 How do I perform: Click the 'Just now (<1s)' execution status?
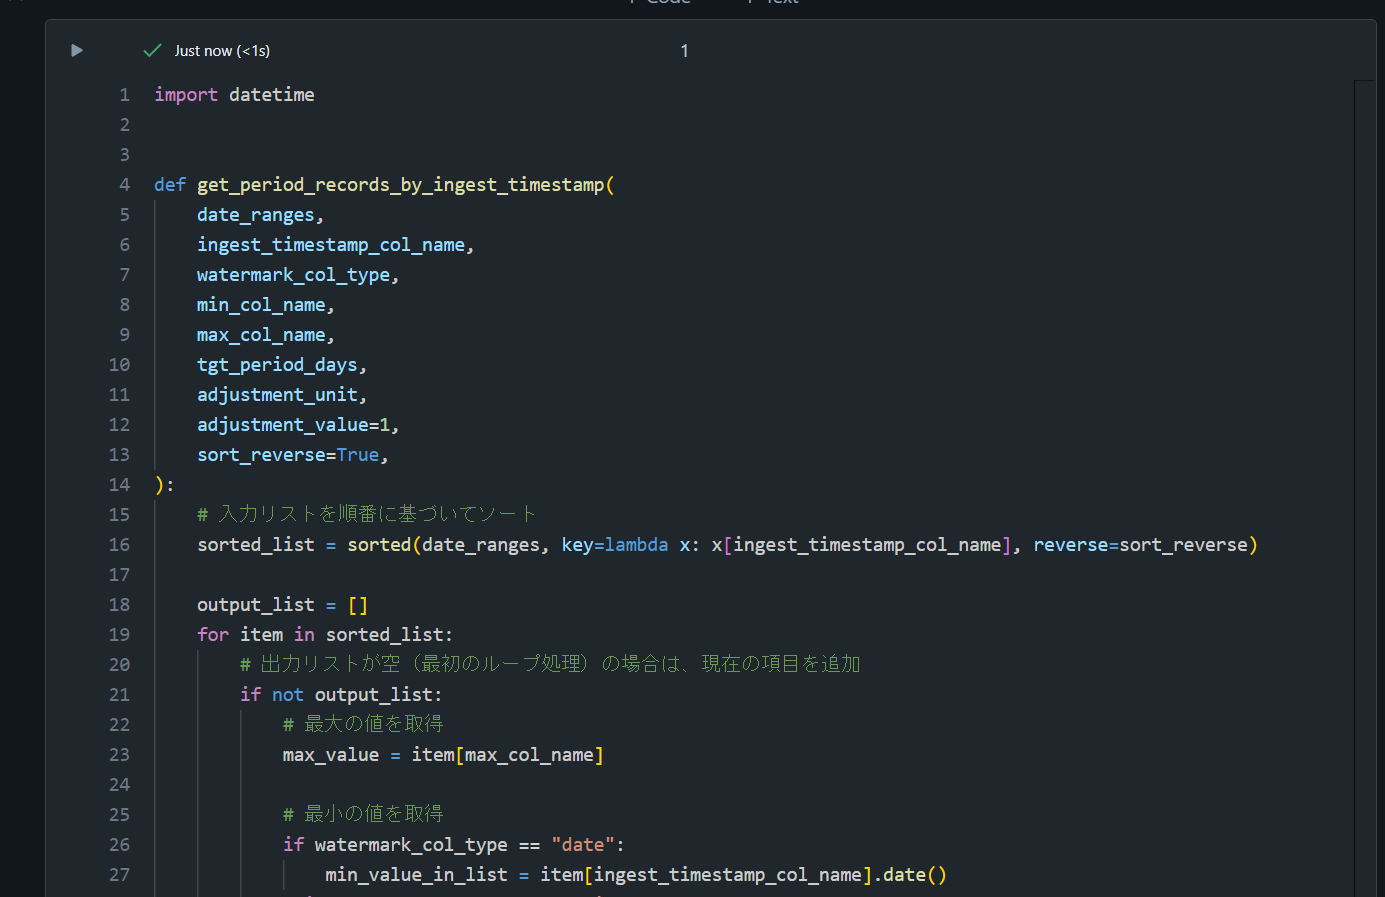tap(222, 50)
